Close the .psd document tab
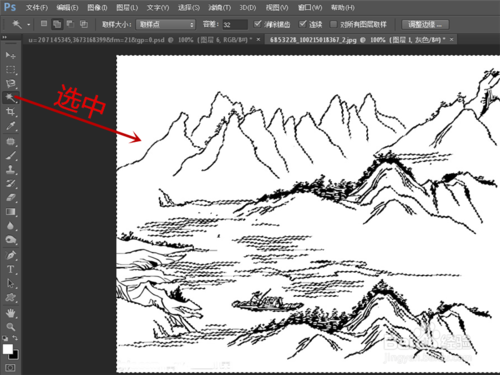Image resolution: width=500 pixels, height=375 pixels. click(258, 40)
